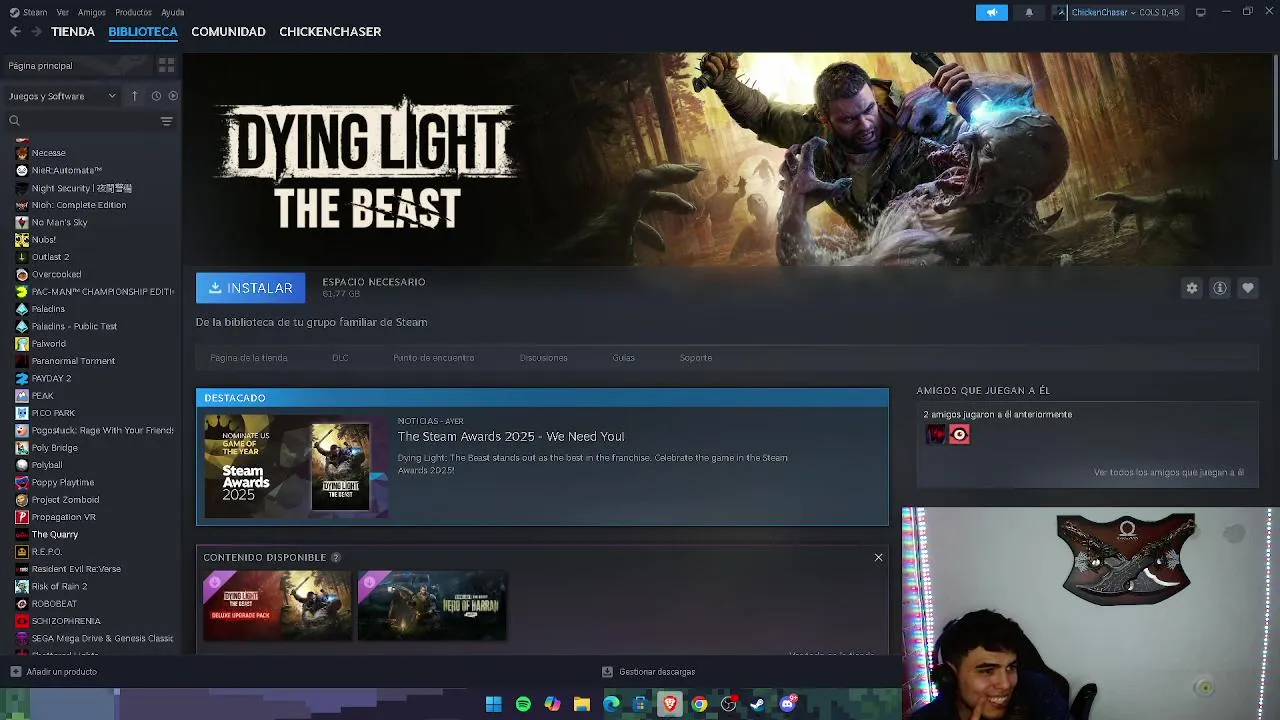This screenshot has width=1280, height=720.
Task: Show game info icon
Action: point(1220,288)
